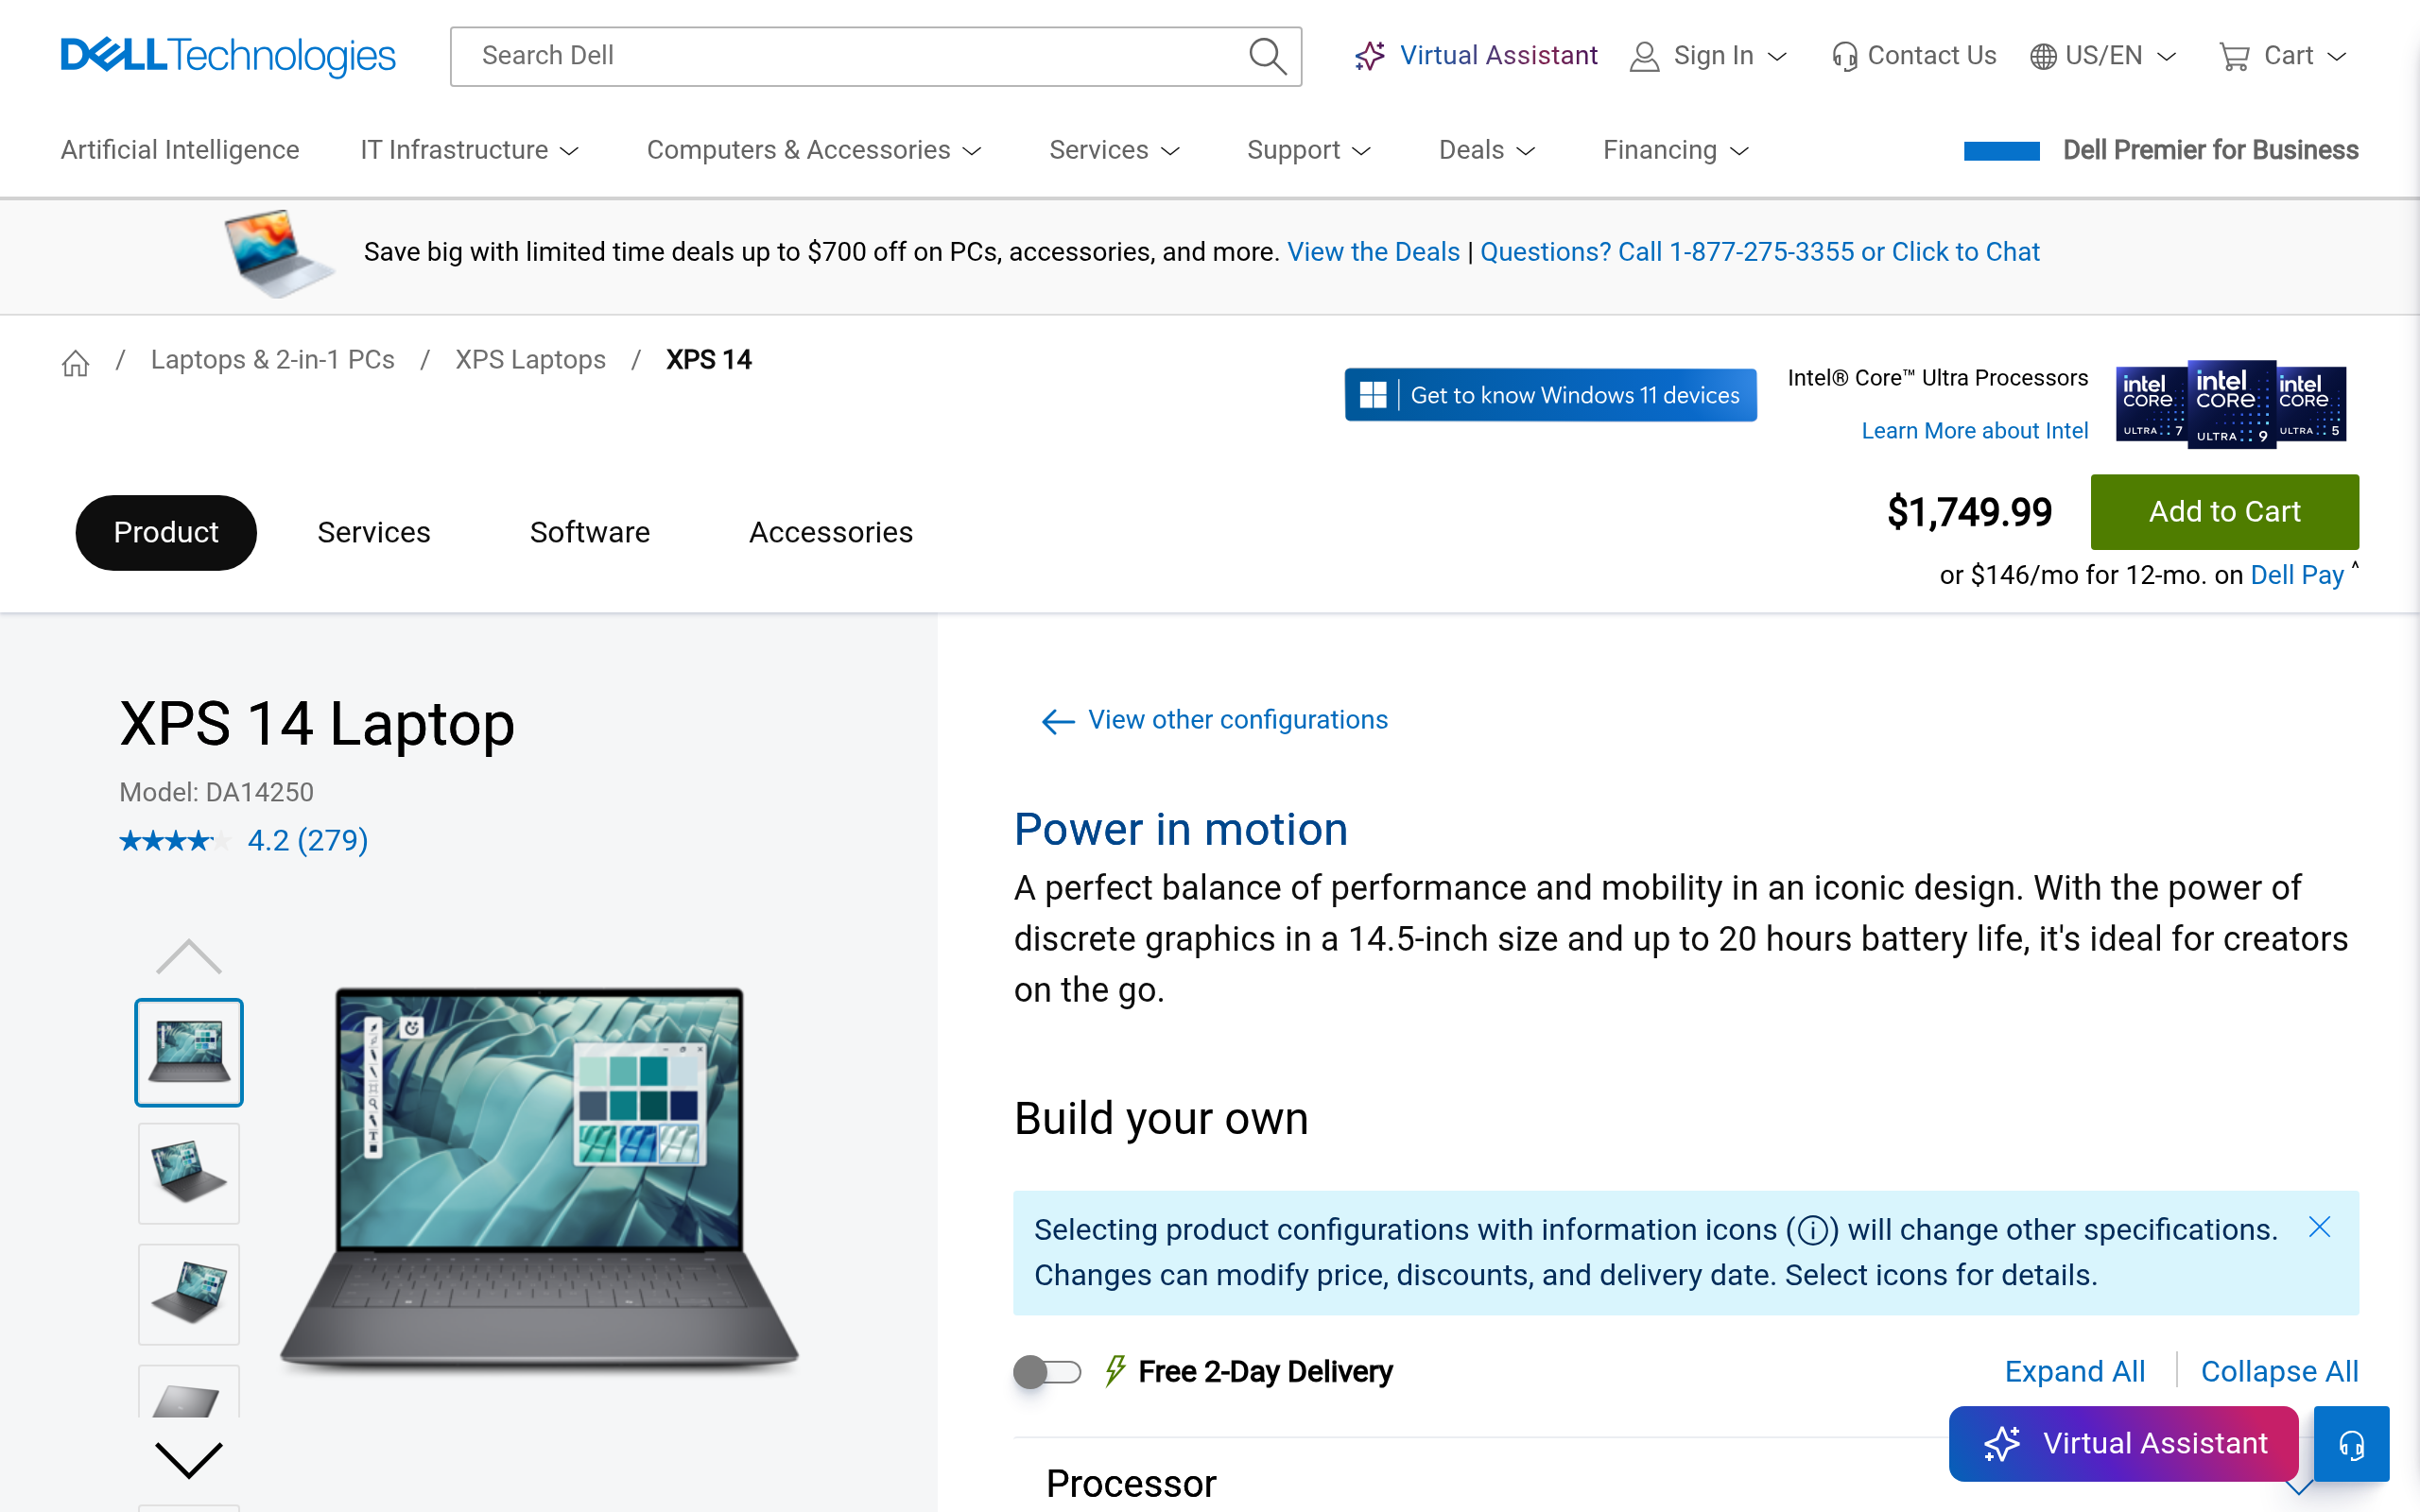2420x1512 pixels.
Task: Expand Computers & Accessories menu
Action: tap(814, 150)
